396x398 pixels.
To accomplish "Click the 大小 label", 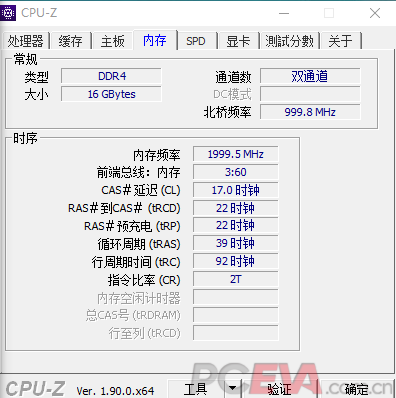I will pyautogui.click(x=36, y=95).
